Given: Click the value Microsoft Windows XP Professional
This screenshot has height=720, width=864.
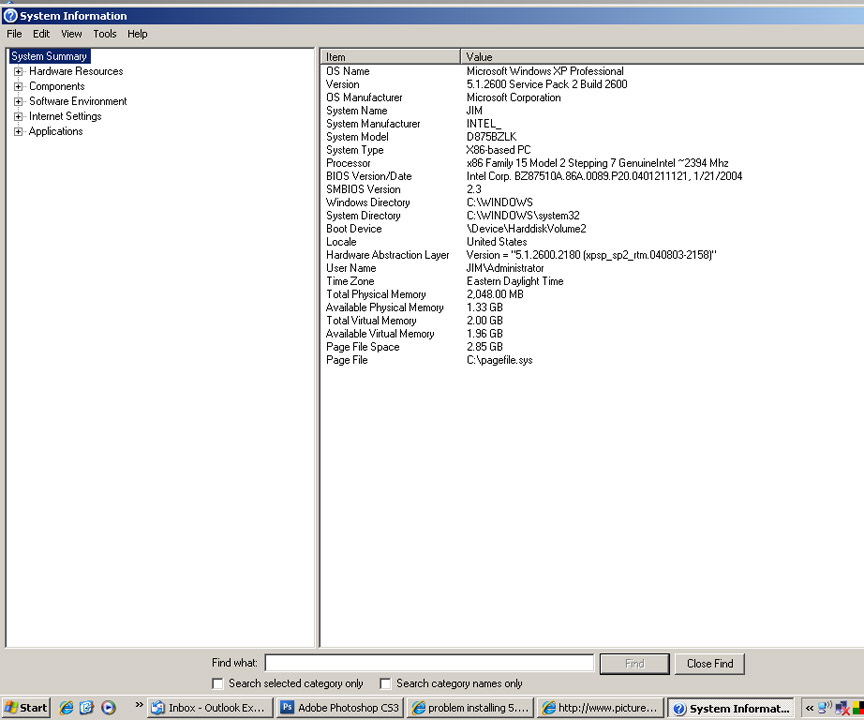Looking at the screenshot, I should click(x=545, y=71).
